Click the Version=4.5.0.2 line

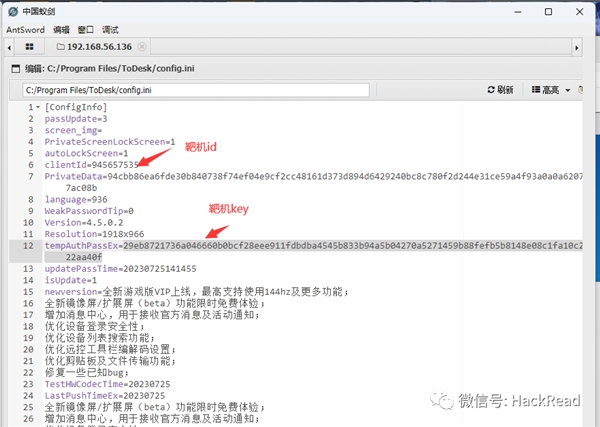[84, 222]
